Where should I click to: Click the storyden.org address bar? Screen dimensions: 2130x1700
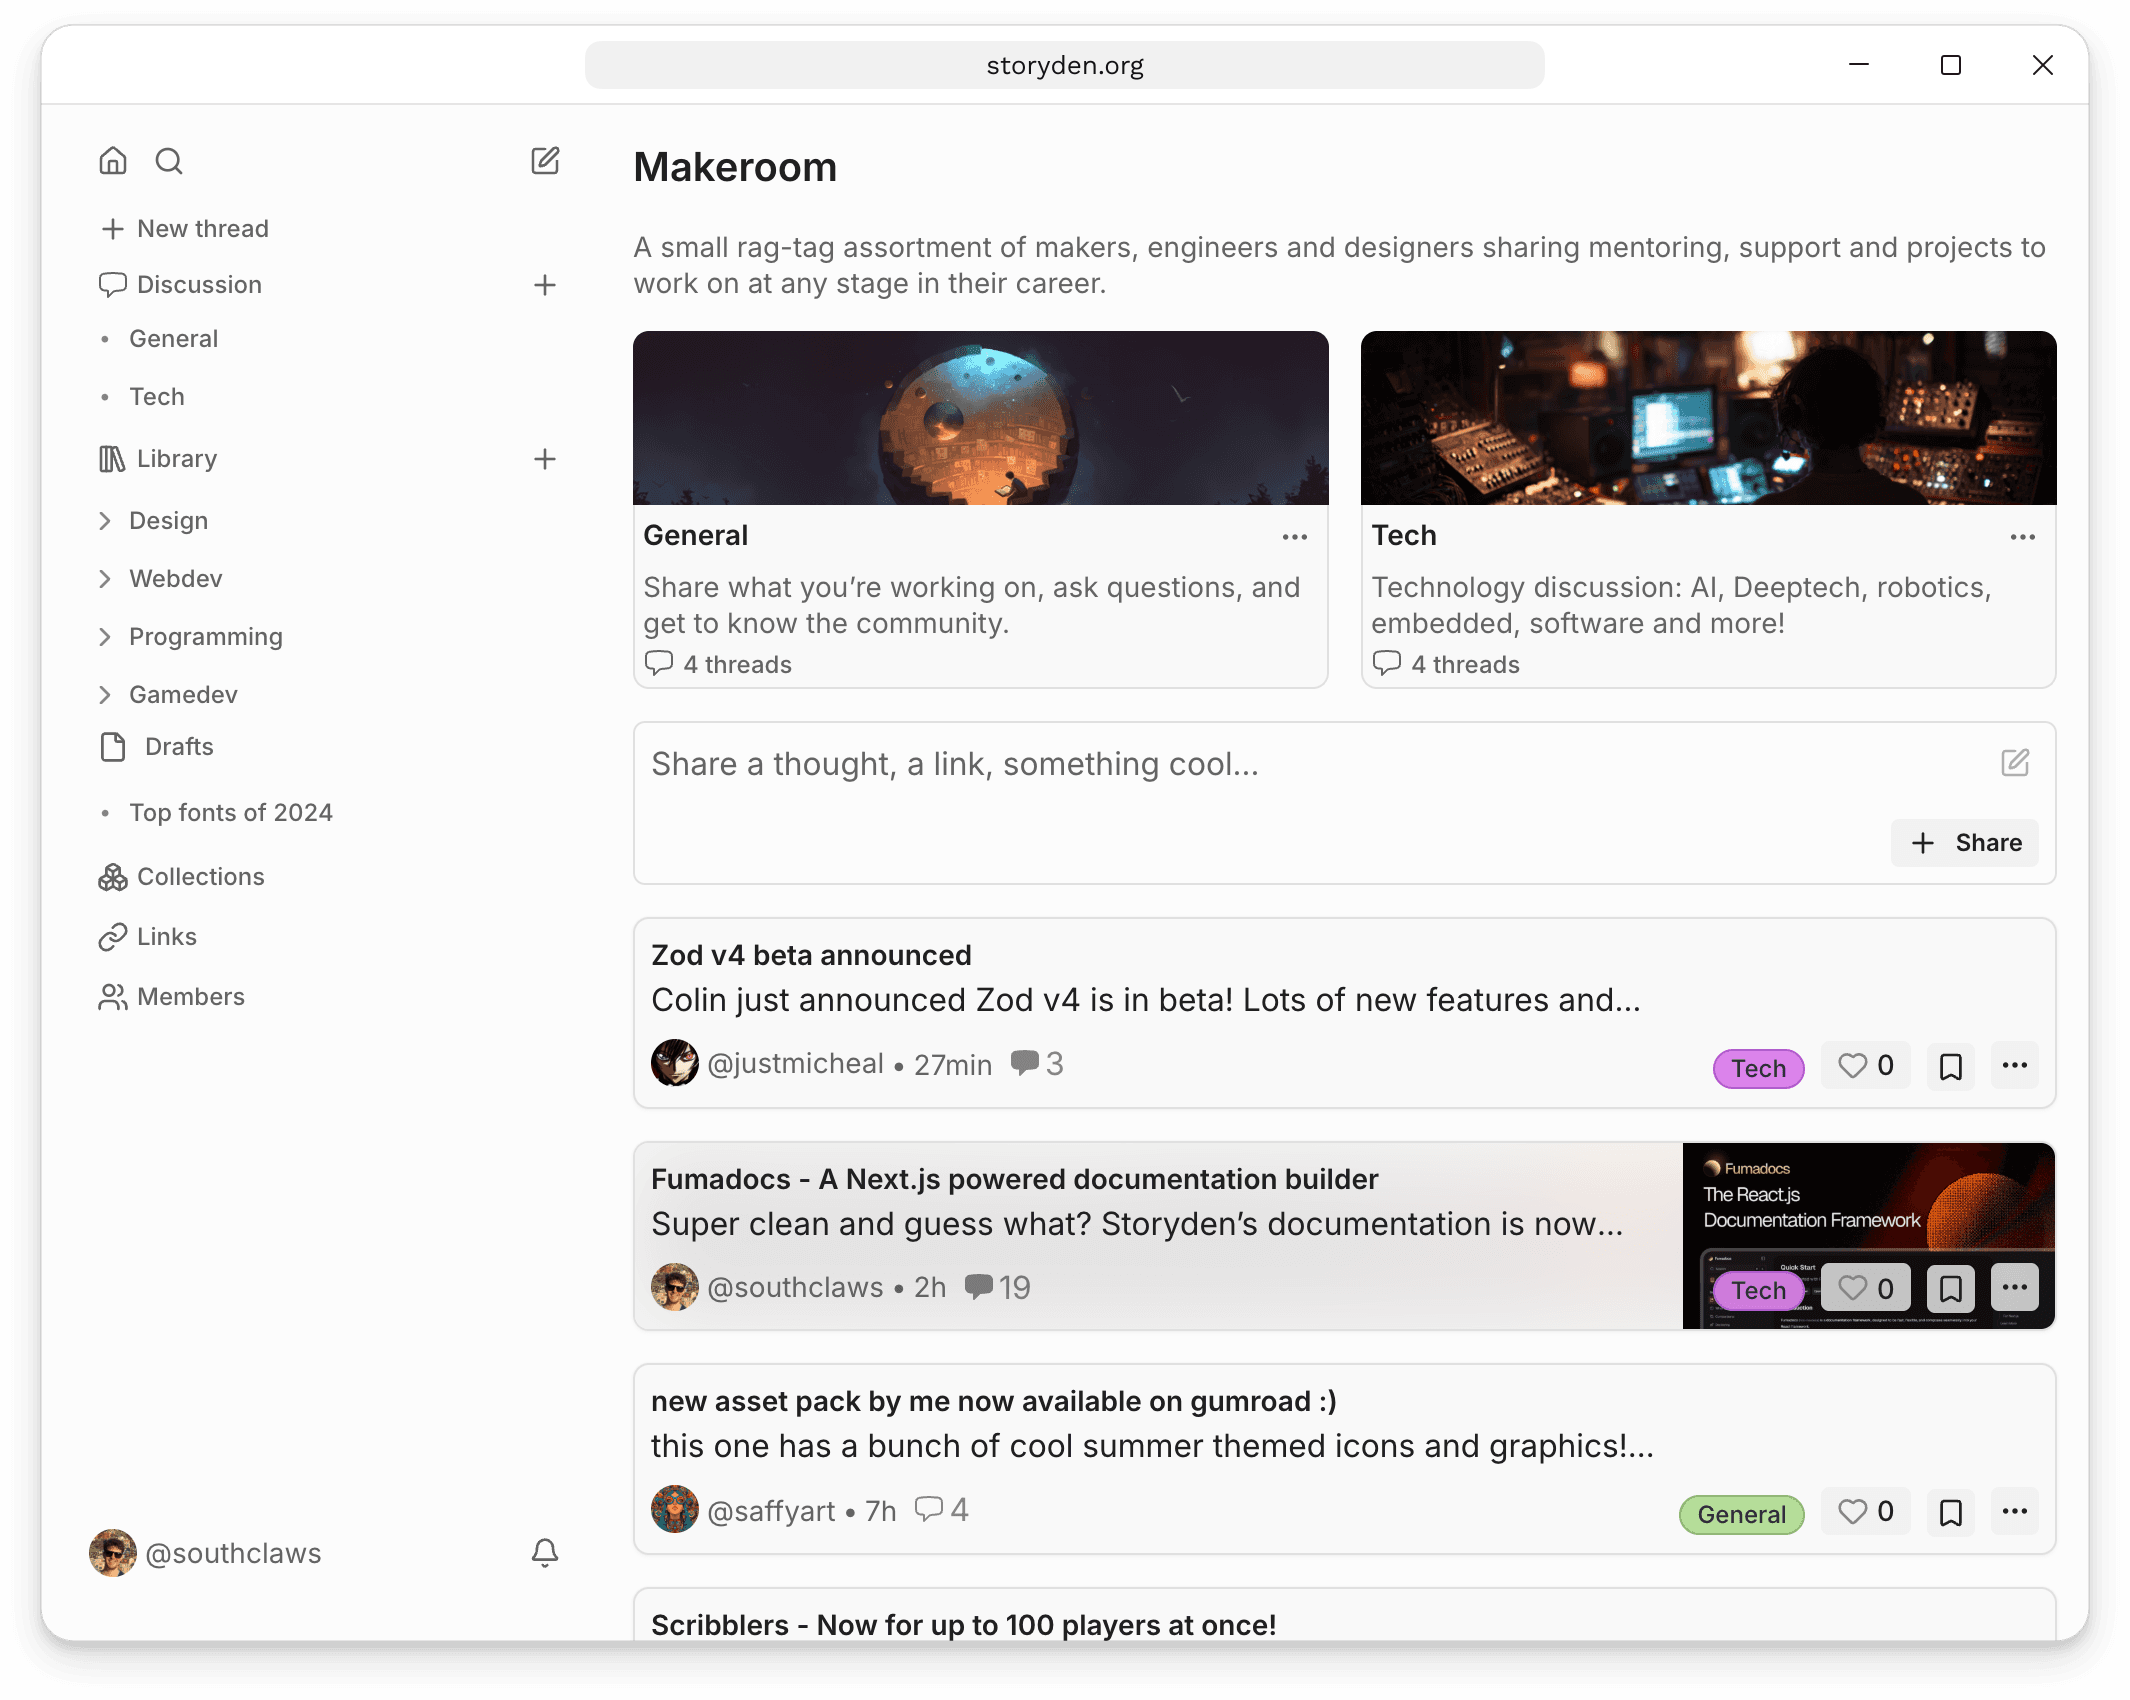[1064, 65]
